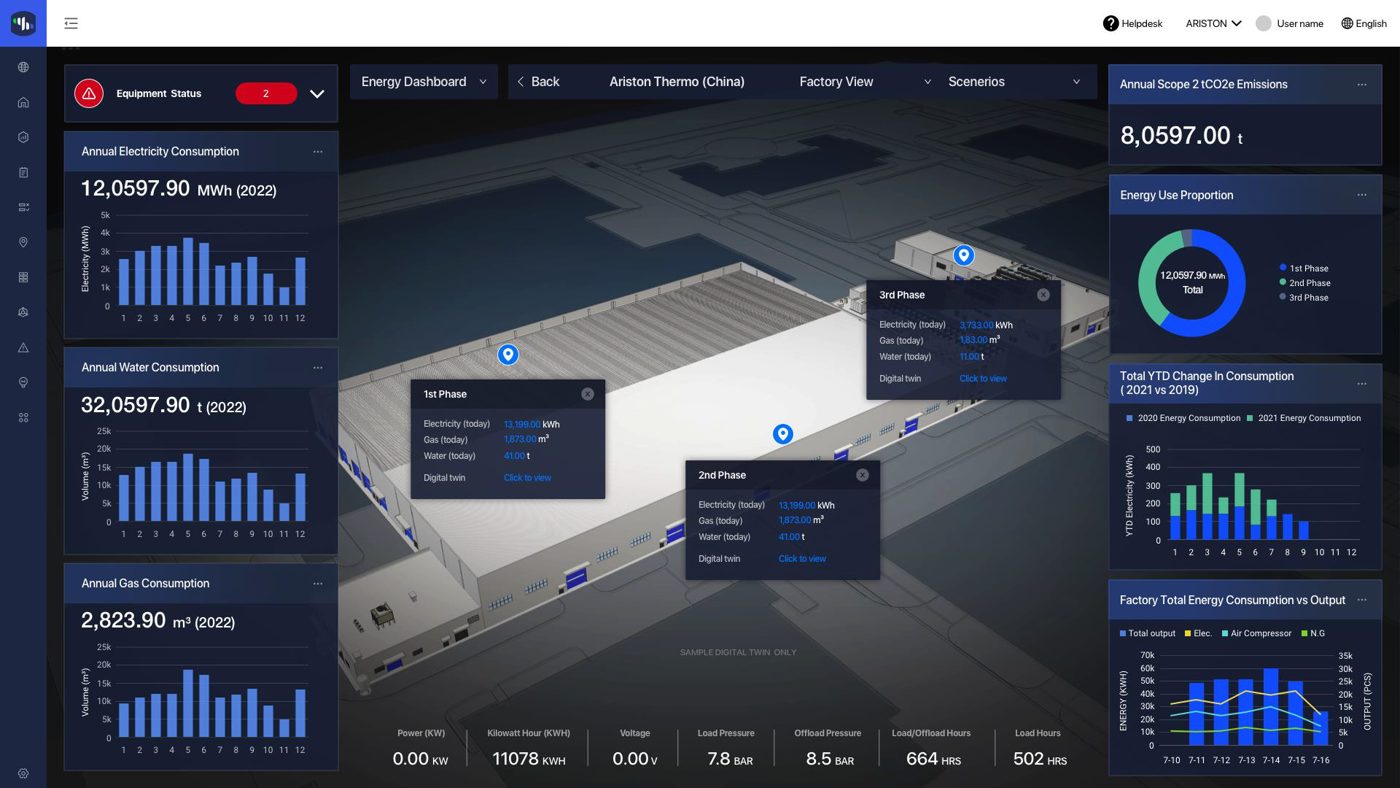
Task: Open the location pin icon in sidebar
Action: pyautogui.click(x=23, y=242)
